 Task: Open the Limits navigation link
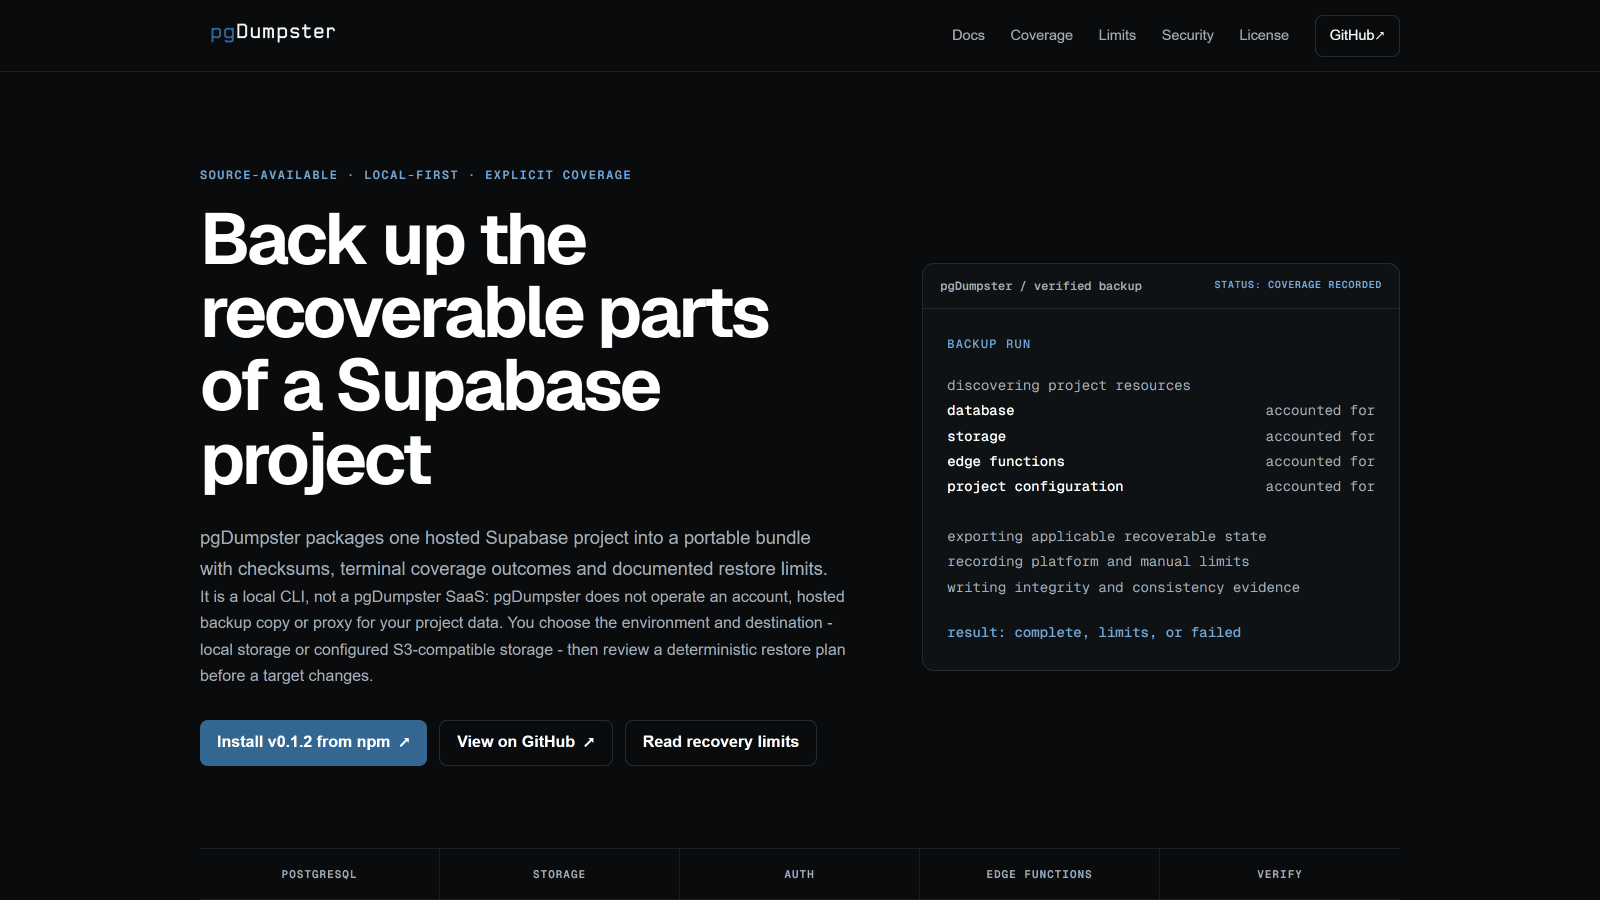(1117, 35)
